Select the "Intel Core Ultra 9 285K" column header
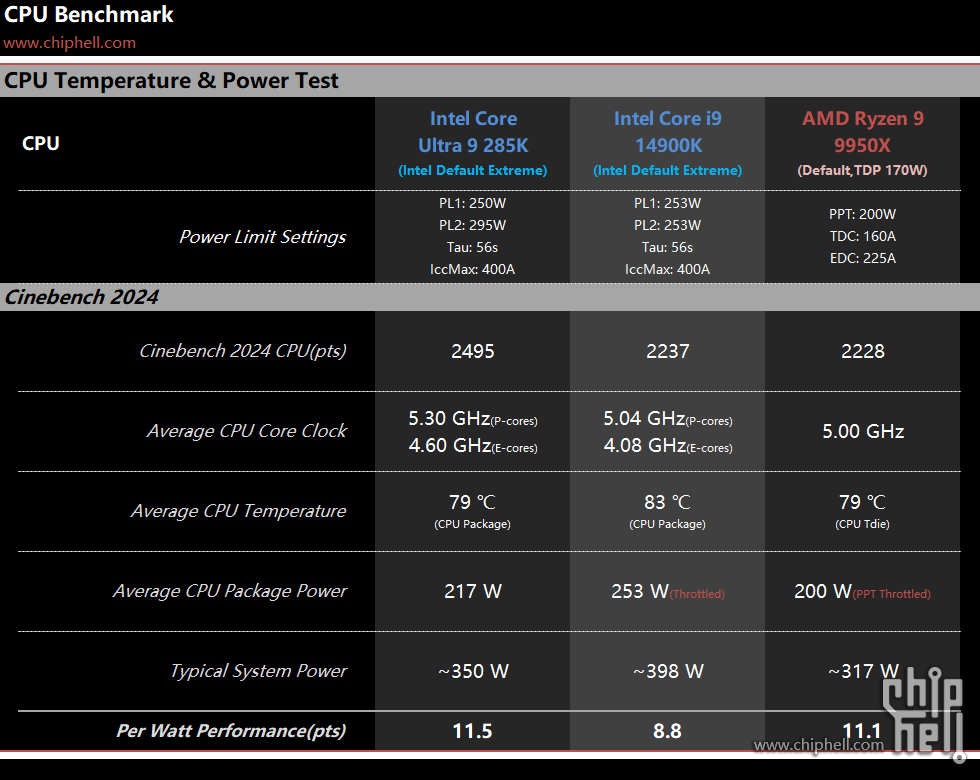 (x=473, y=132)
